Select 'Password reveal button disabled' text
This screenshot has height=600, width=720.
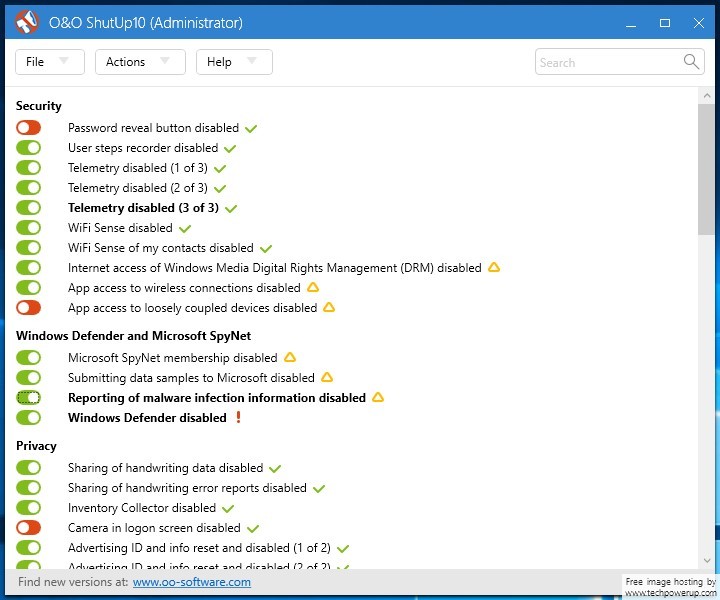pyautogui.click(x=153, y=128)
